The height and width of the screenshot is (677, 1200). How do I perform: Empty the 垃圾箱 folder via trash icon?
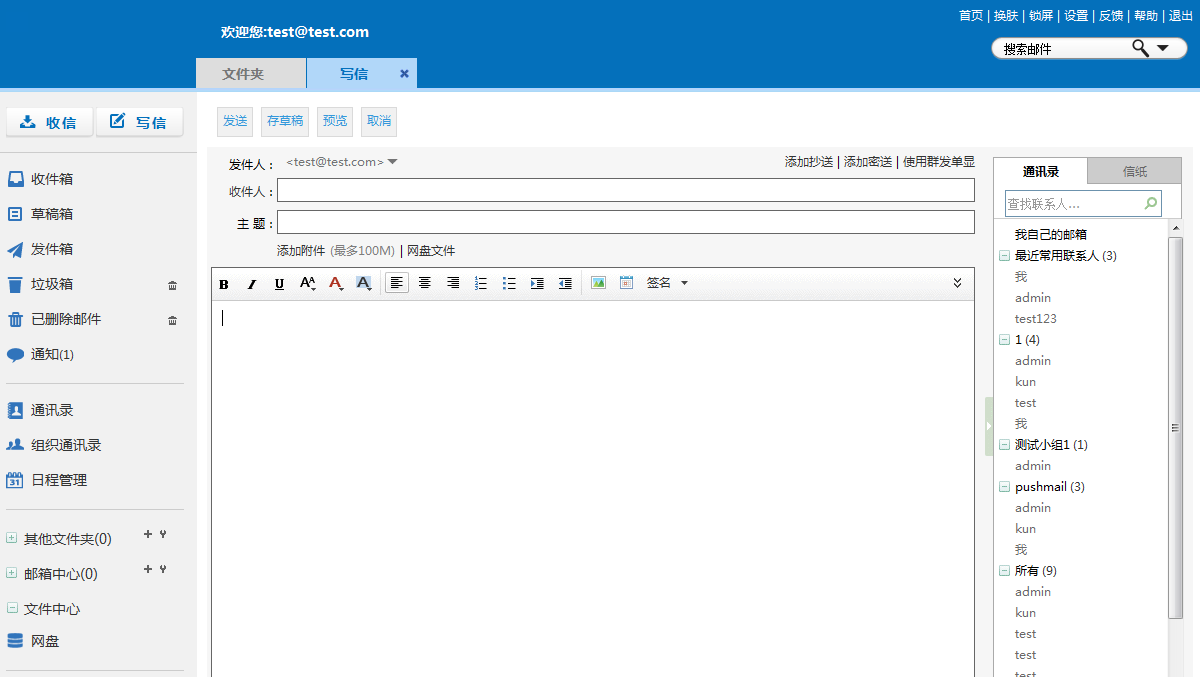pyautogui.click(x=172, y=285)
